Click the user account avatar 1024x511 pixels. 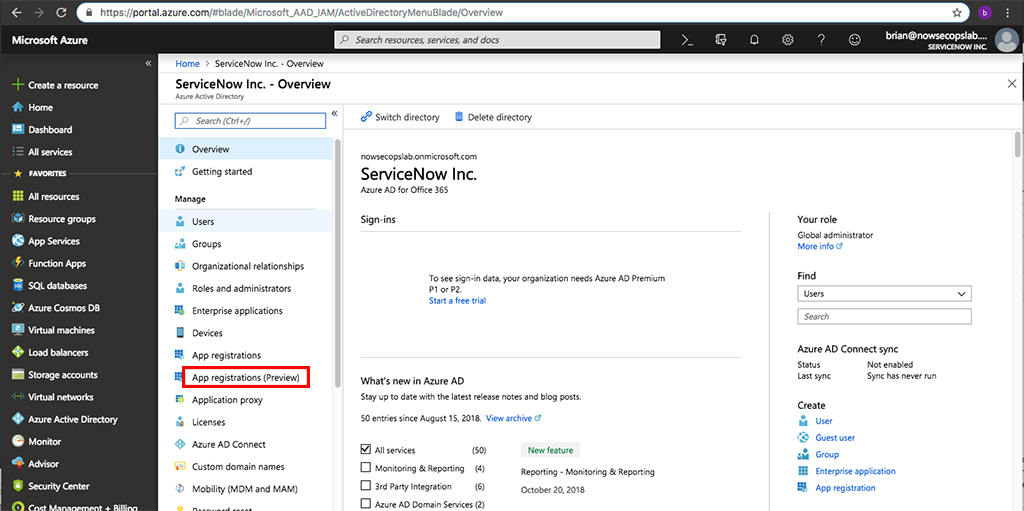coord(1006,41)
